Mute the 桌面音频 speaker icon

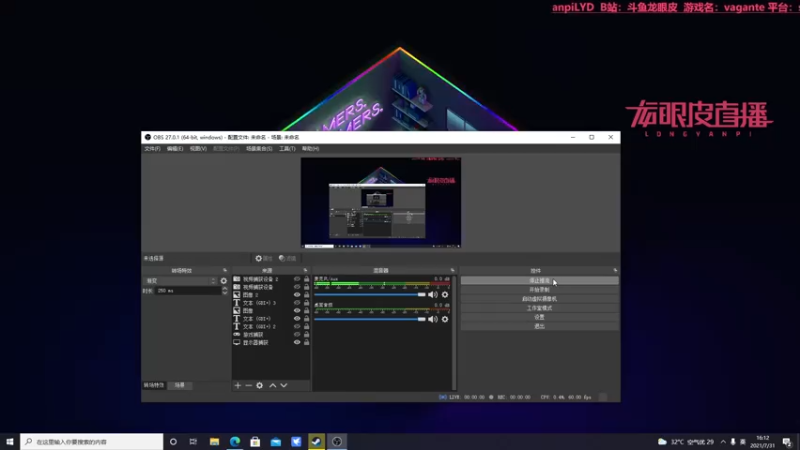coord(433,319)
